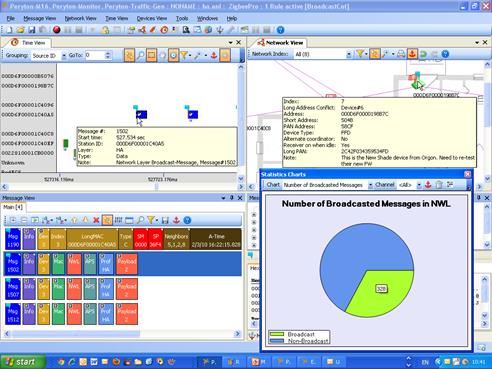
Task: Open the magnifier search tool in Time View
Action: (140, 55)
